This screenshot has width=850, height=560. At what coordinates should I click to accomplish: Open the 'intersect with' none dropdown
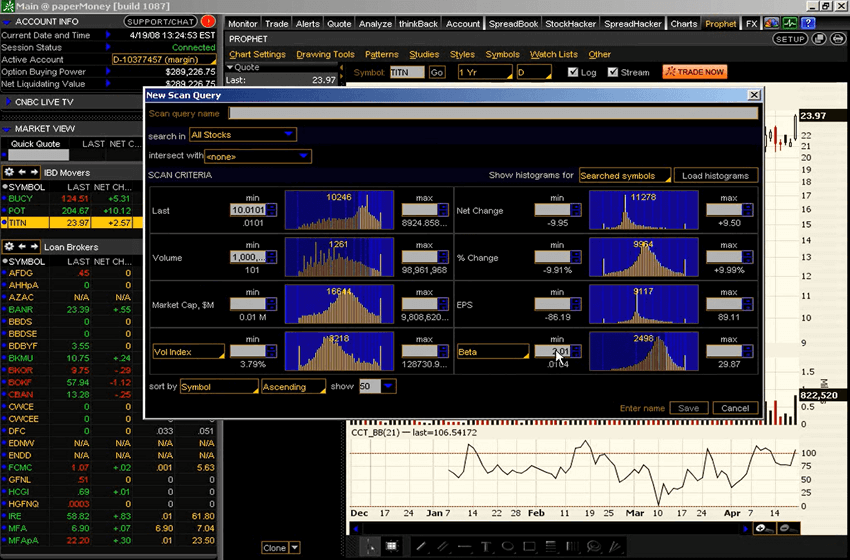click(x=257, y=156)
